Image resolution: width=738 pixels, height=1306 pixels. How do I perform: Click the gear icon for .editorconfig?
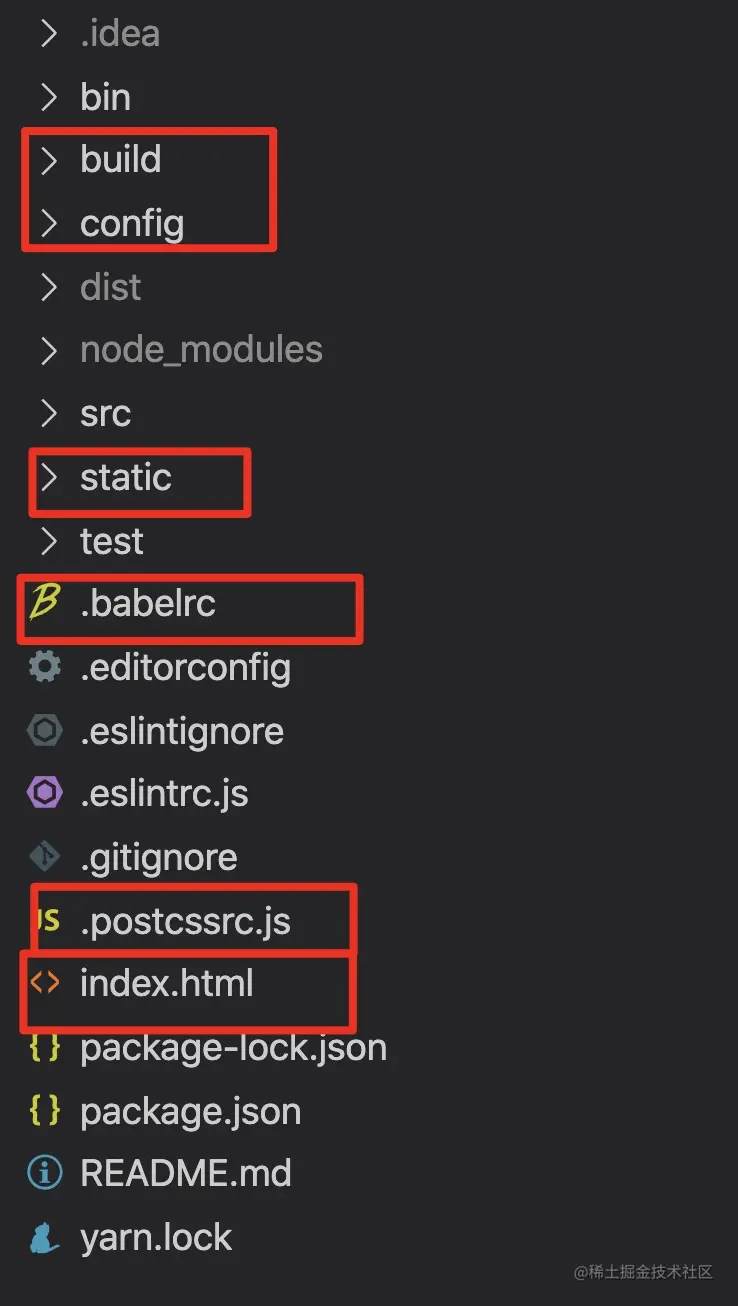(x=44, y=667)
